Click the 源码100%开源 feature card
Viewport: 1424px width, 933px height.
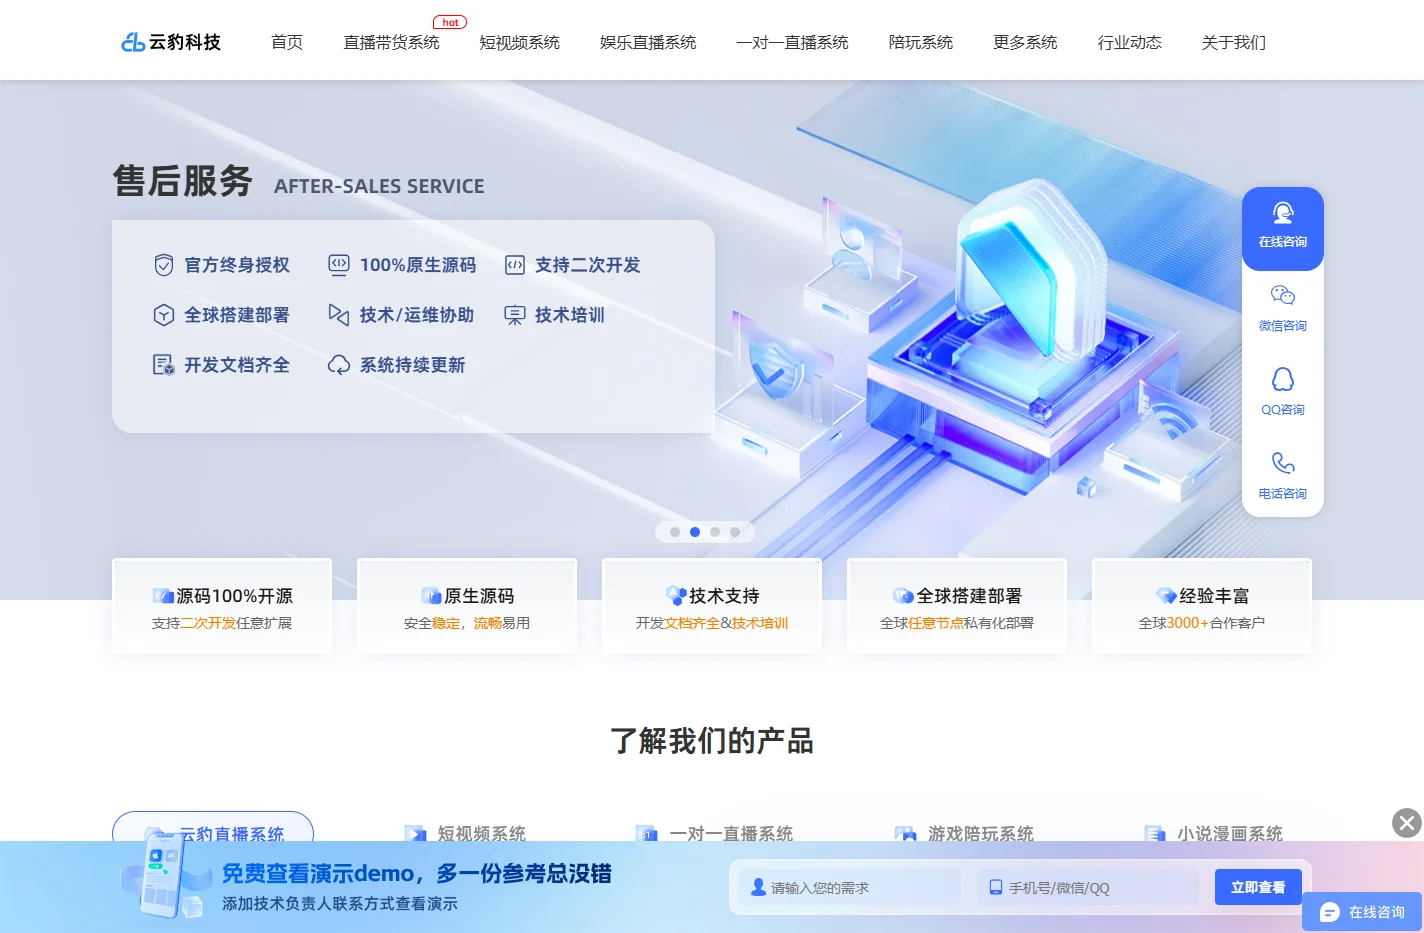[x=222, y=606]
